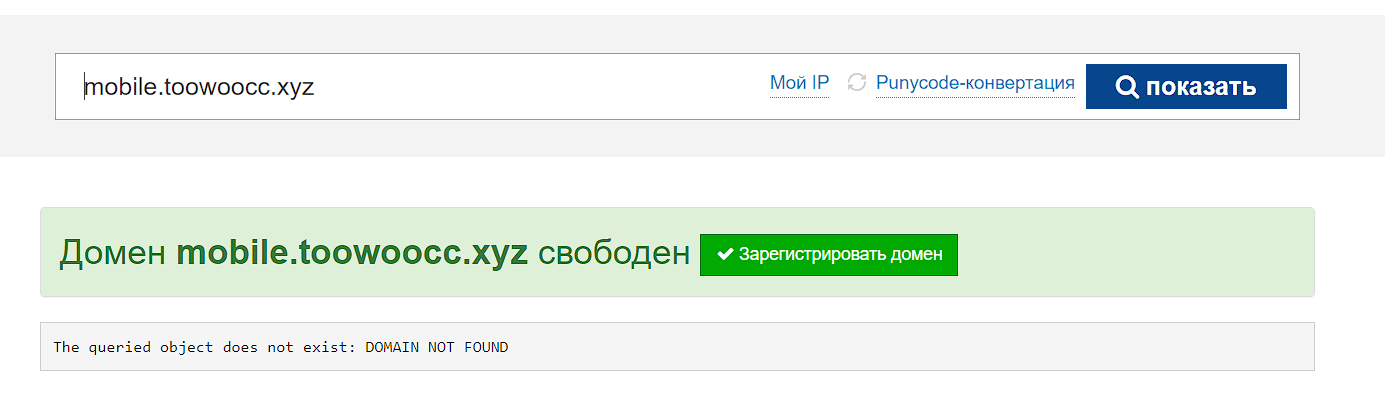The width and height of the screenshot is (1385, 398).
Task: Click the Зарегистрировать домен button
Action: tap(829, 255)
